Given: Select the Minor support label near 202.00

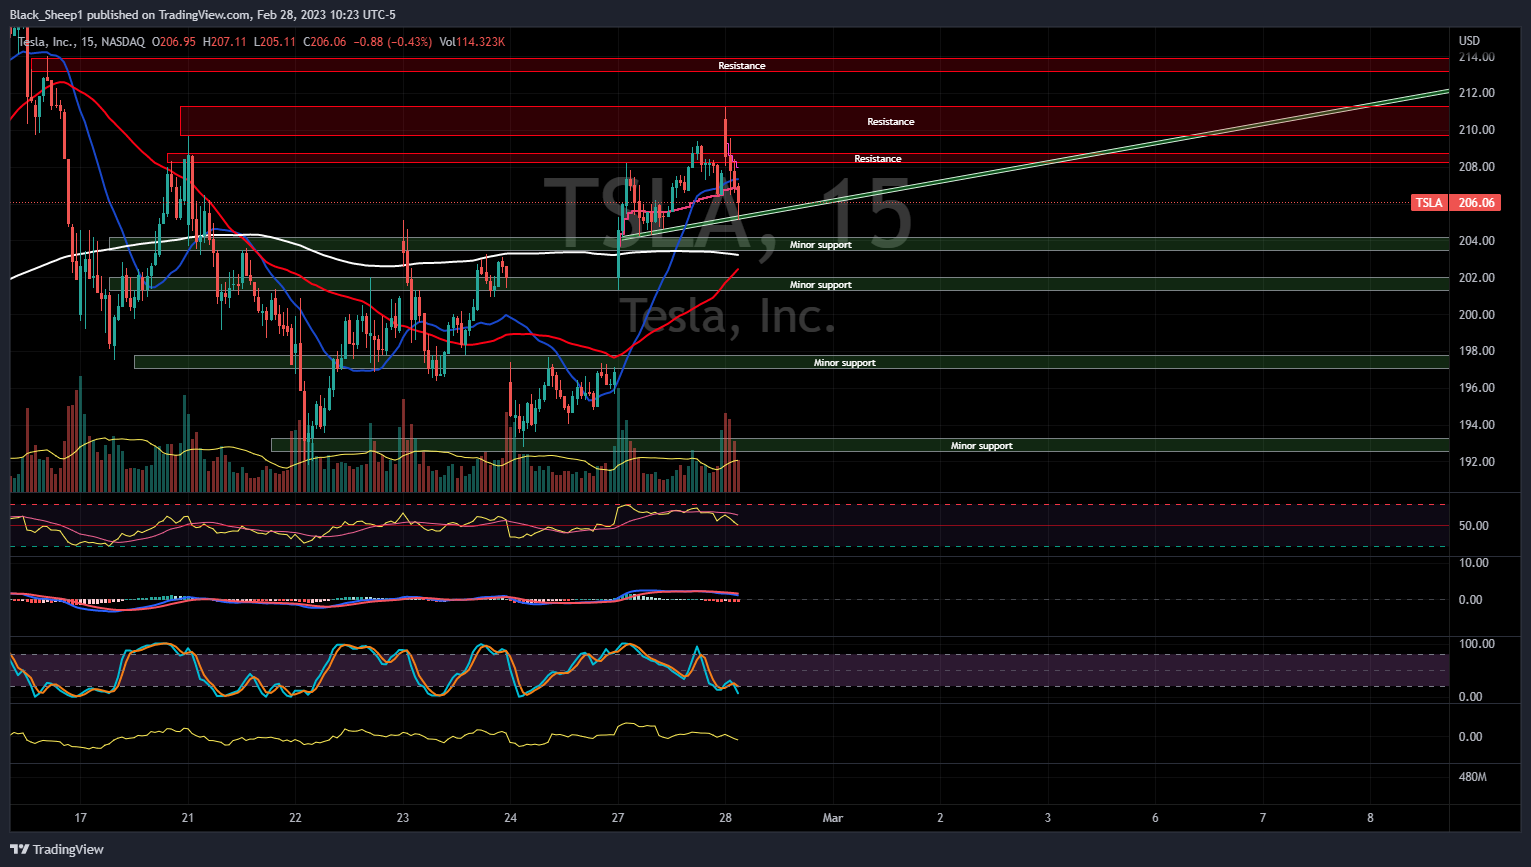Looking at the screenshot, I should [821, 285].
